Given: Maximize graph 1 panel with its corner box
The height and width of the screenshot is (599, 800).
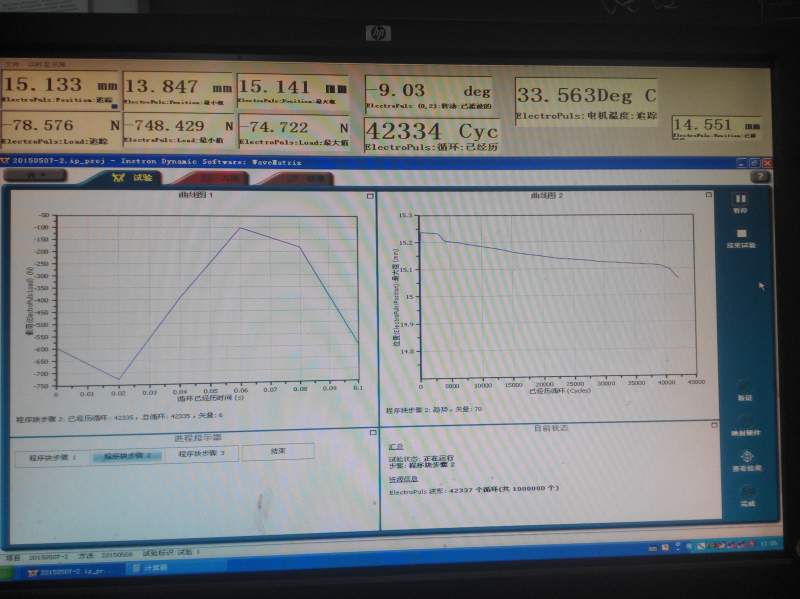Looking at the screenshot, I should (x=370, y=196).
